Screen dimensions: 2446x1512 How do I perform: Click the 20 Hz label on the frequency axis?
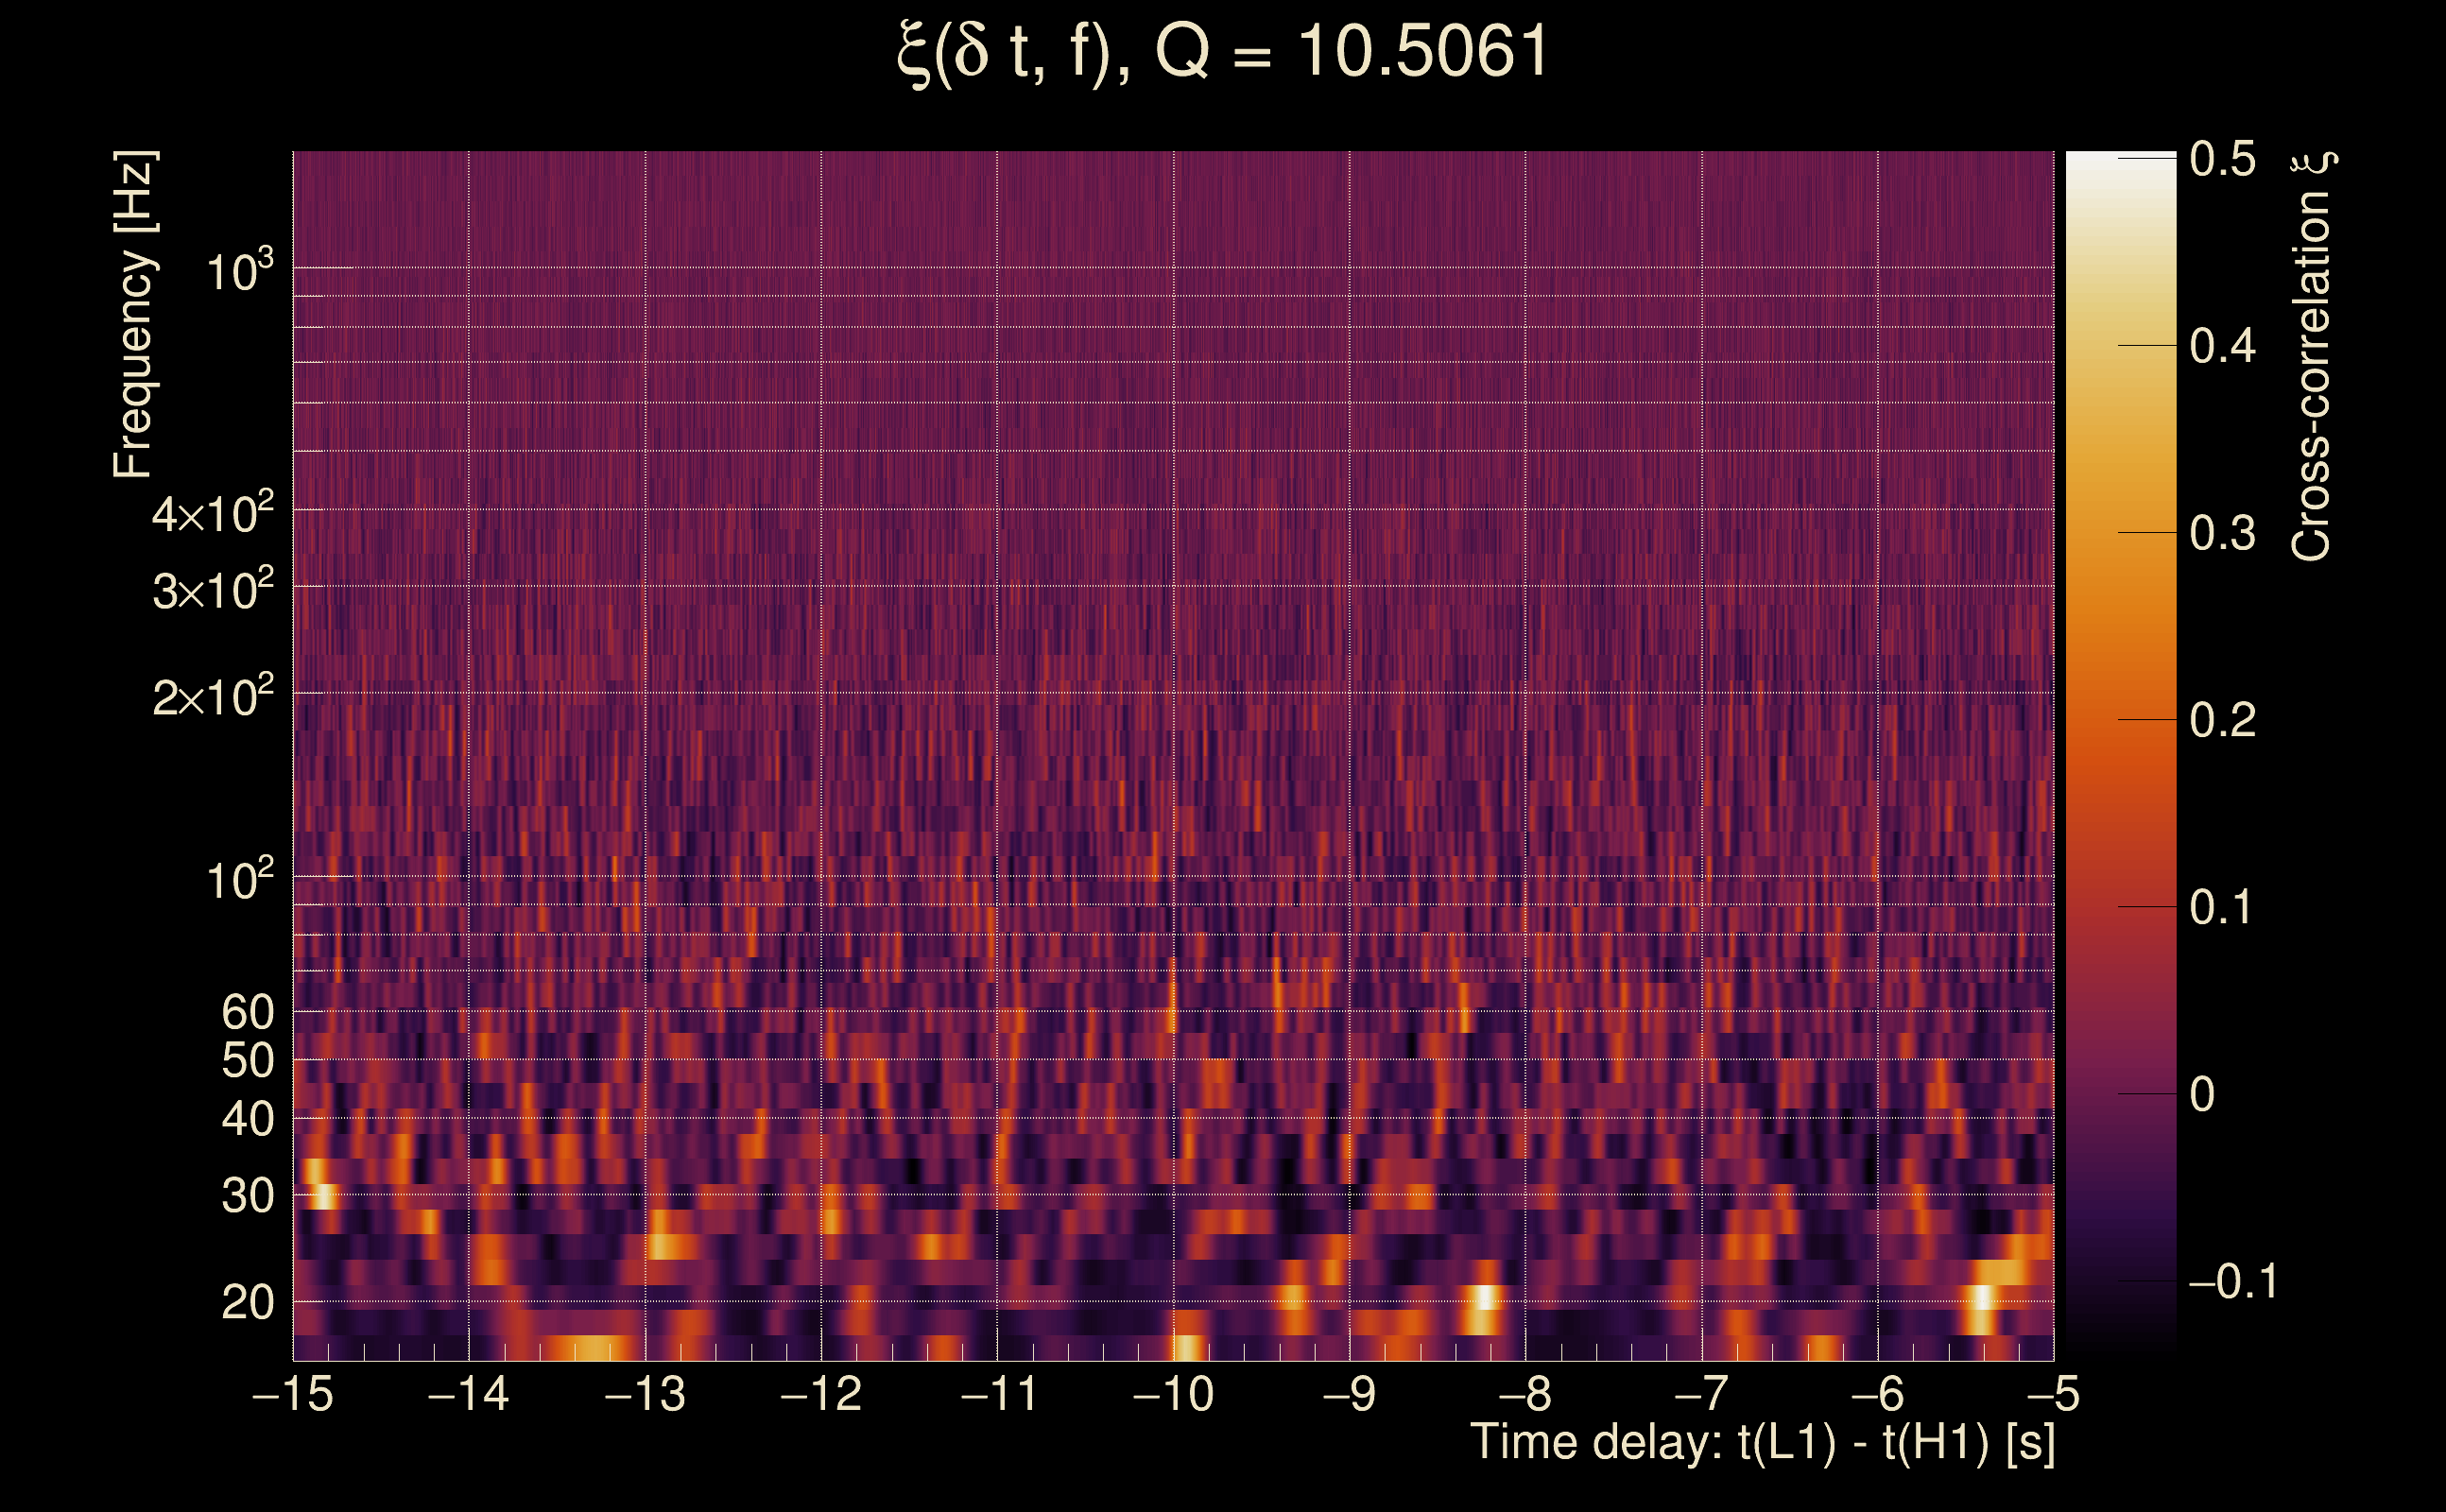coord(247,1303)
